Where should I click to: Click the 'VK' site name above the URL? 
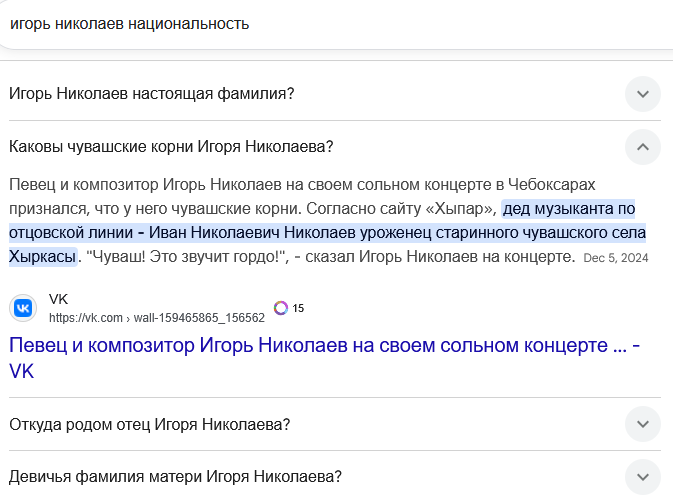pyautogui.click(x=58, y=299)
